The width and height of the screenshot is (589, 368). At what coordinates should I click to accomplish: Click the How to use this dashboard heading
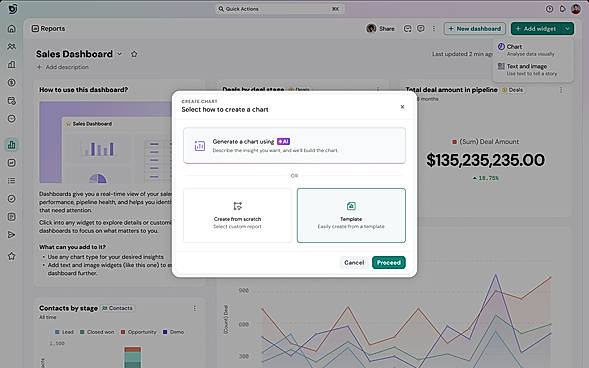tap(83, 90)
